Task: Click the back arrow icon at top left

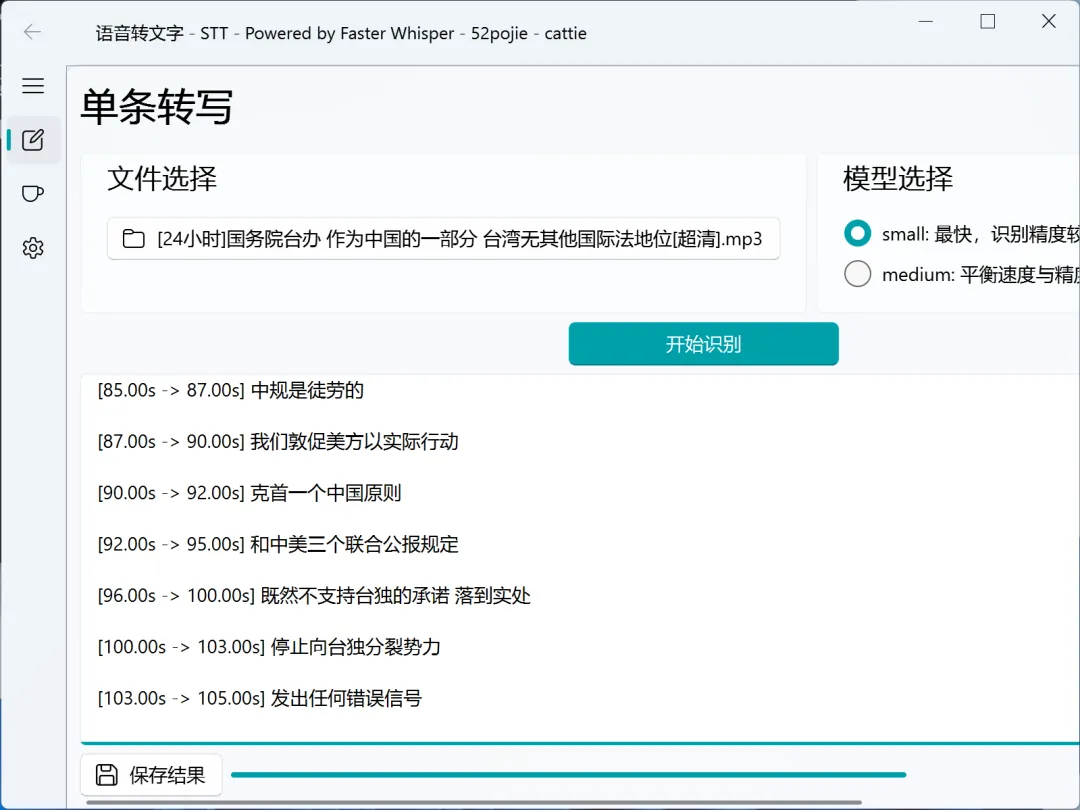Action: pyautogui.click(x=32, y=33)
